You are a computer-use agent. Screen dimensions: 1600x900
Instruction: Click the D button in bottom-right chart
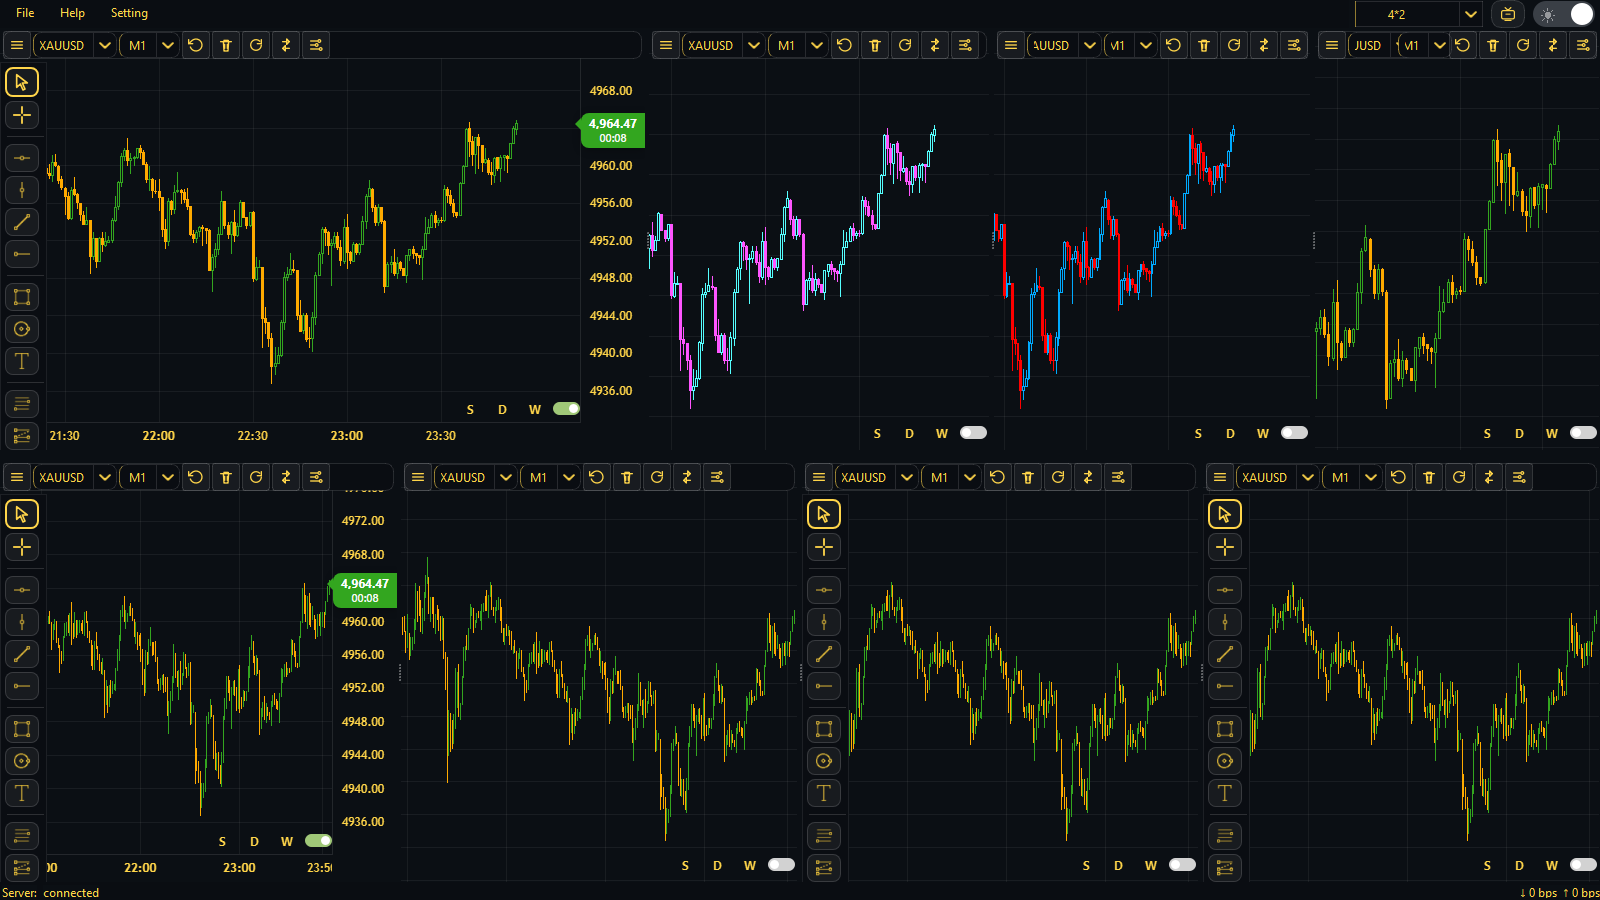pyautogui.click(x=1519, y=865)
